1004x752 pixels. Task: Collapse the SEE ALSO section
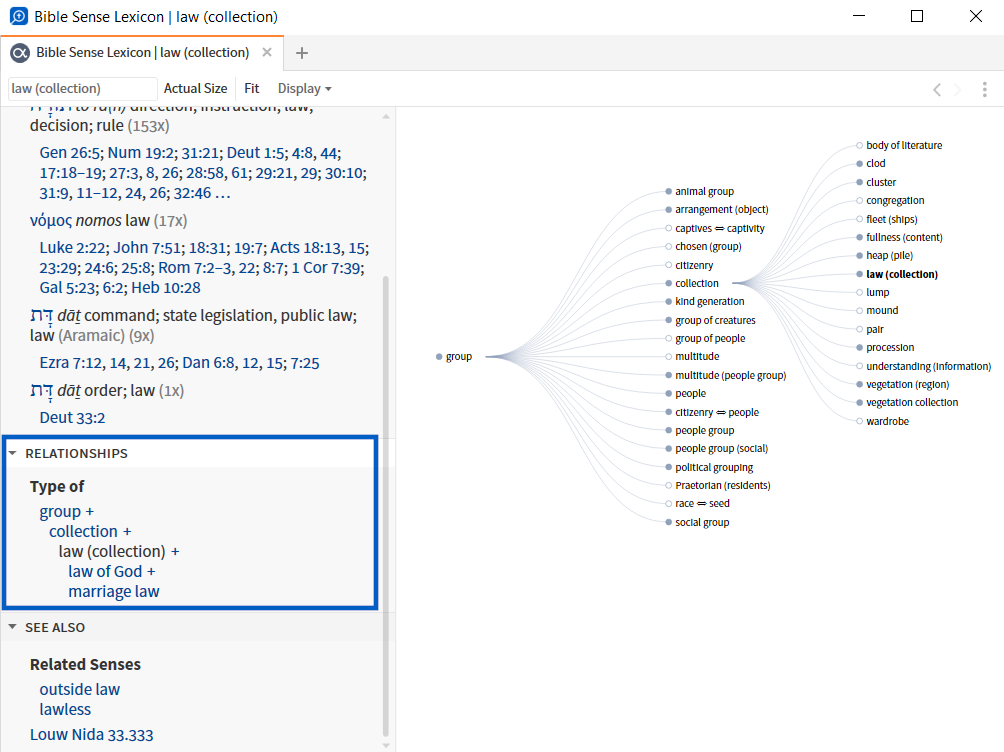click(13, 627)
